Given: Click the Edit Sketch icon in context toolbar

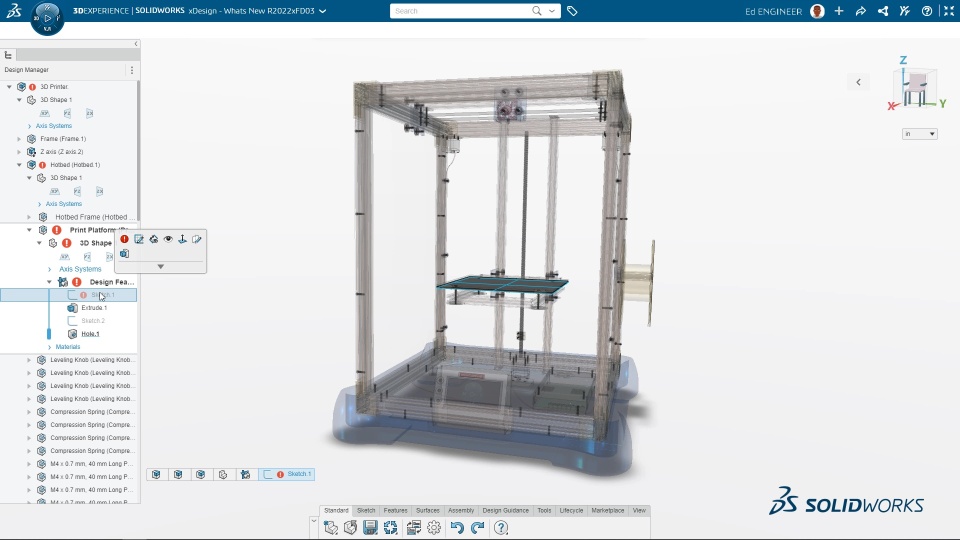Looking at the screenshot, I should click(x=139, y=239).
